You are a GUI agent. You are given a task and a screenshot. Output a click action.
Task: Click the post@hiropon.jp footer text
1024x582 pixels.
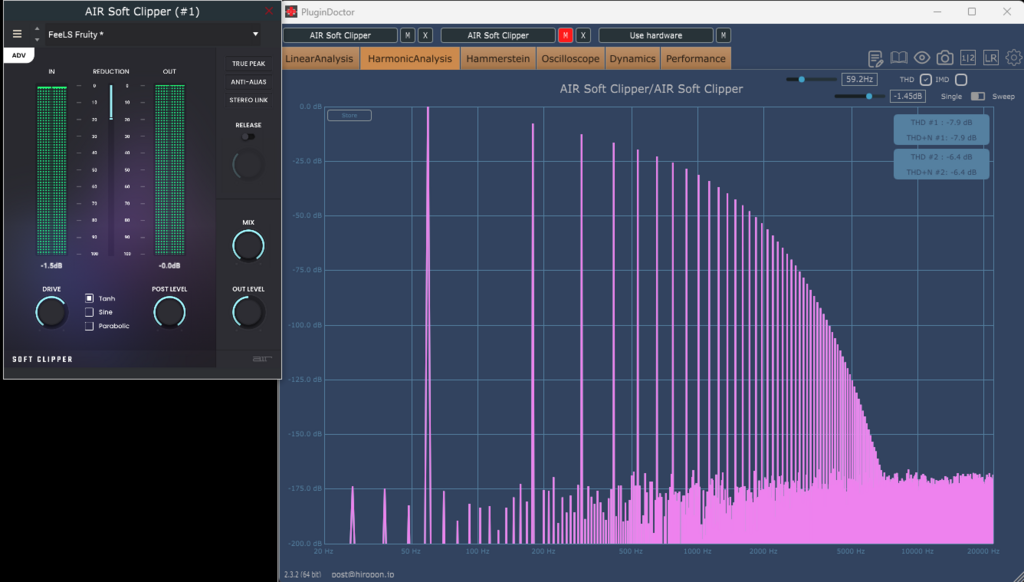click(x=362, y=574)
